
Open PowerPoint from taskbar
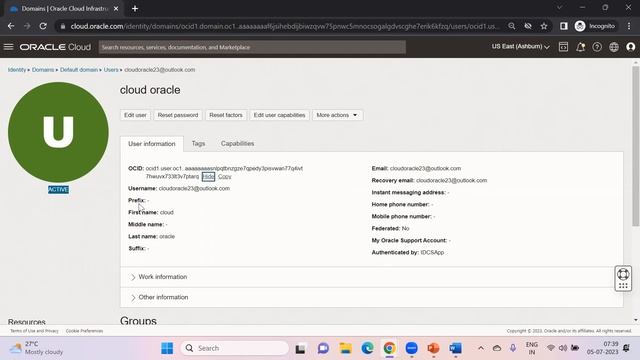(x=433, y=348)
